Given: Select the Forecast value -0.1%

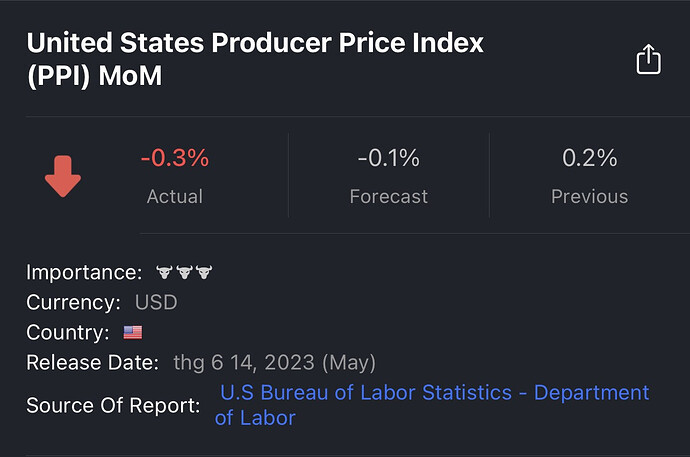Looking at the screenshot, I should (x=388, y=158).
